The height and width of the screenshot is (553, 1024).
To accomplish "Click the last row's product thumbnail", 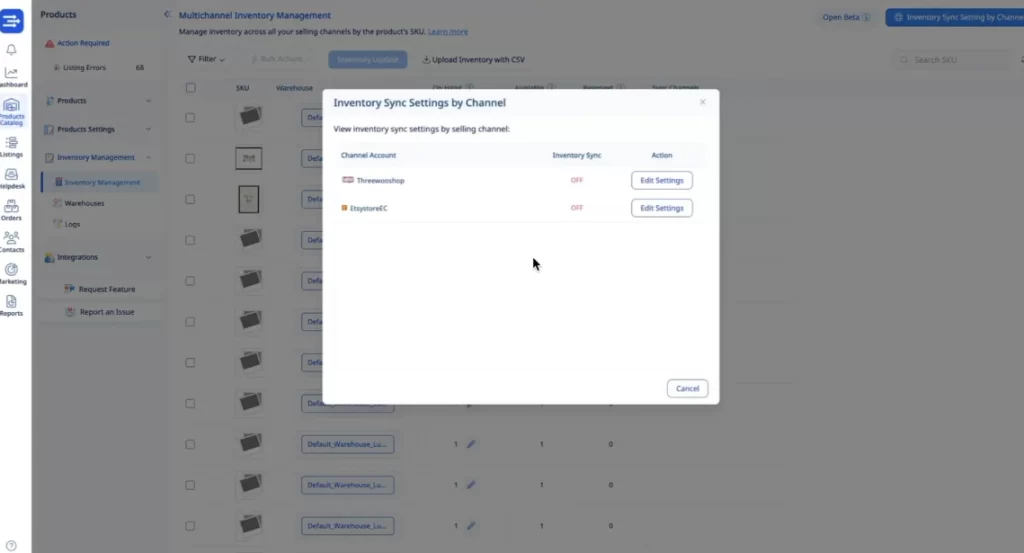I will click(249, 524).
